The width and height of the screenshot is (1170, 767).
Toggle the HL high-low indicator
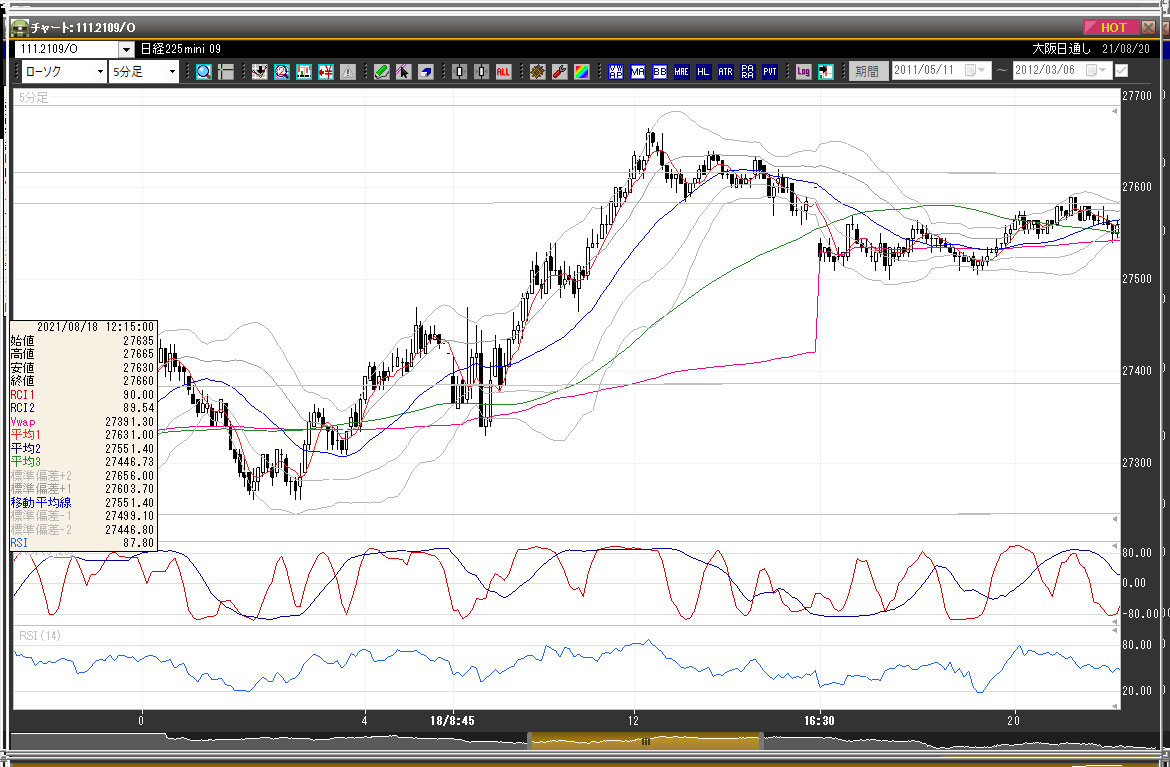pyautogui.click(x=703, y=72)
